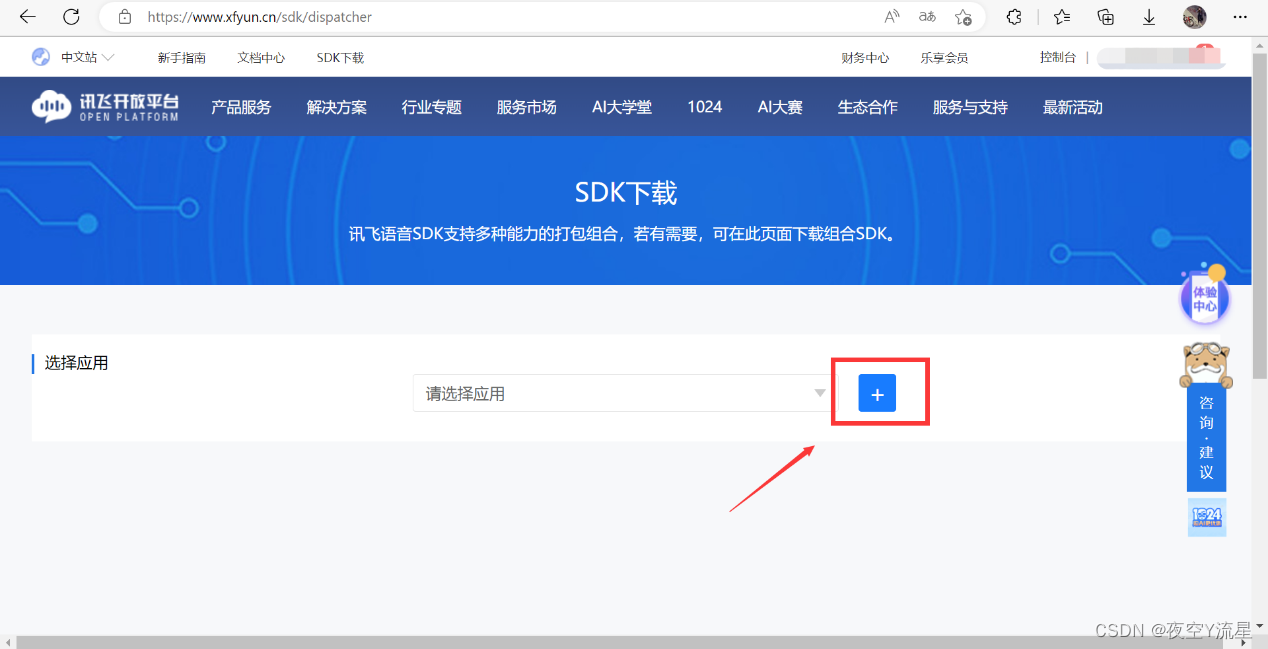1268x649 pixels.
Task: Click the lock site info icon
Action: [125, 17]
